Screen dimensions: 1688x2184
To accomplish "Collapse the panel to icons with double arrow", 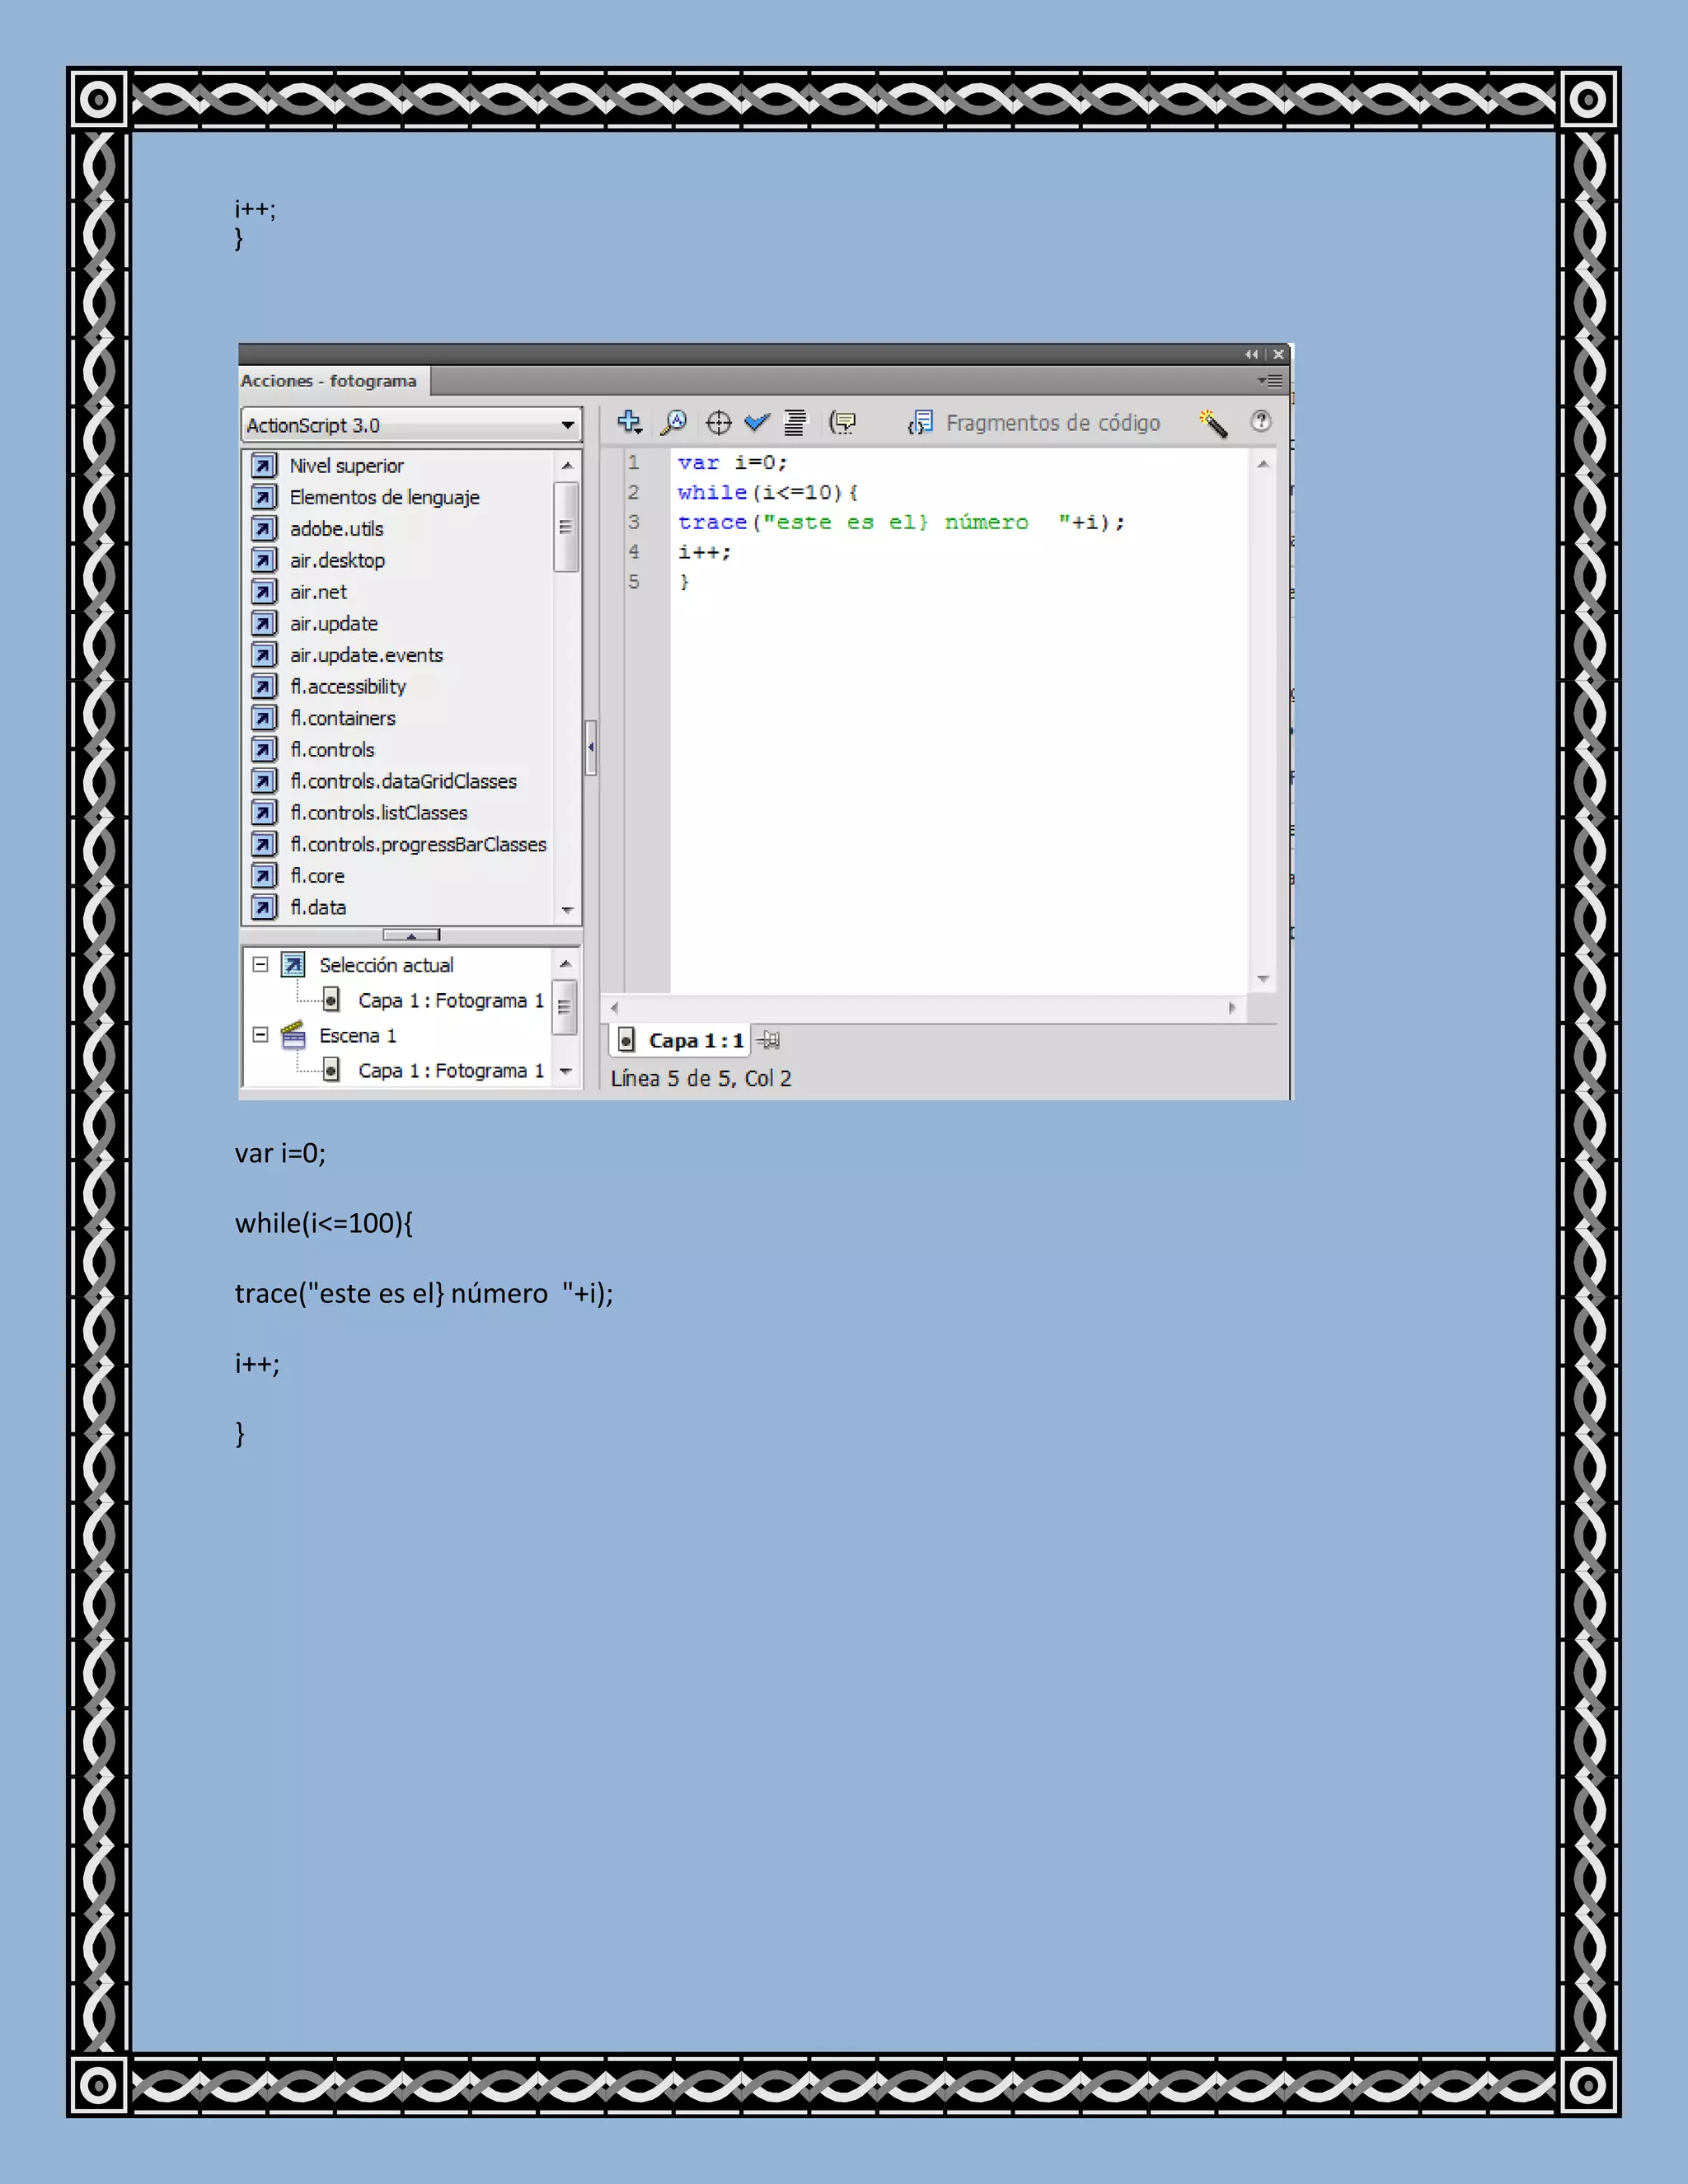I will coord(1251,354).
